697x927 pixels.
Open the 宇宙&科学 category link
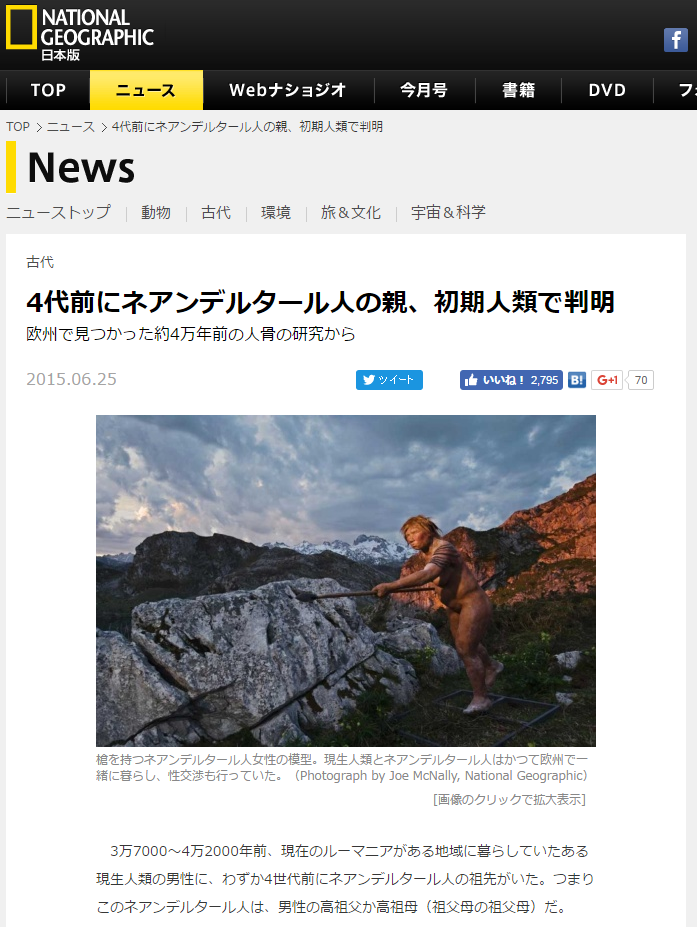click(448, 212)
